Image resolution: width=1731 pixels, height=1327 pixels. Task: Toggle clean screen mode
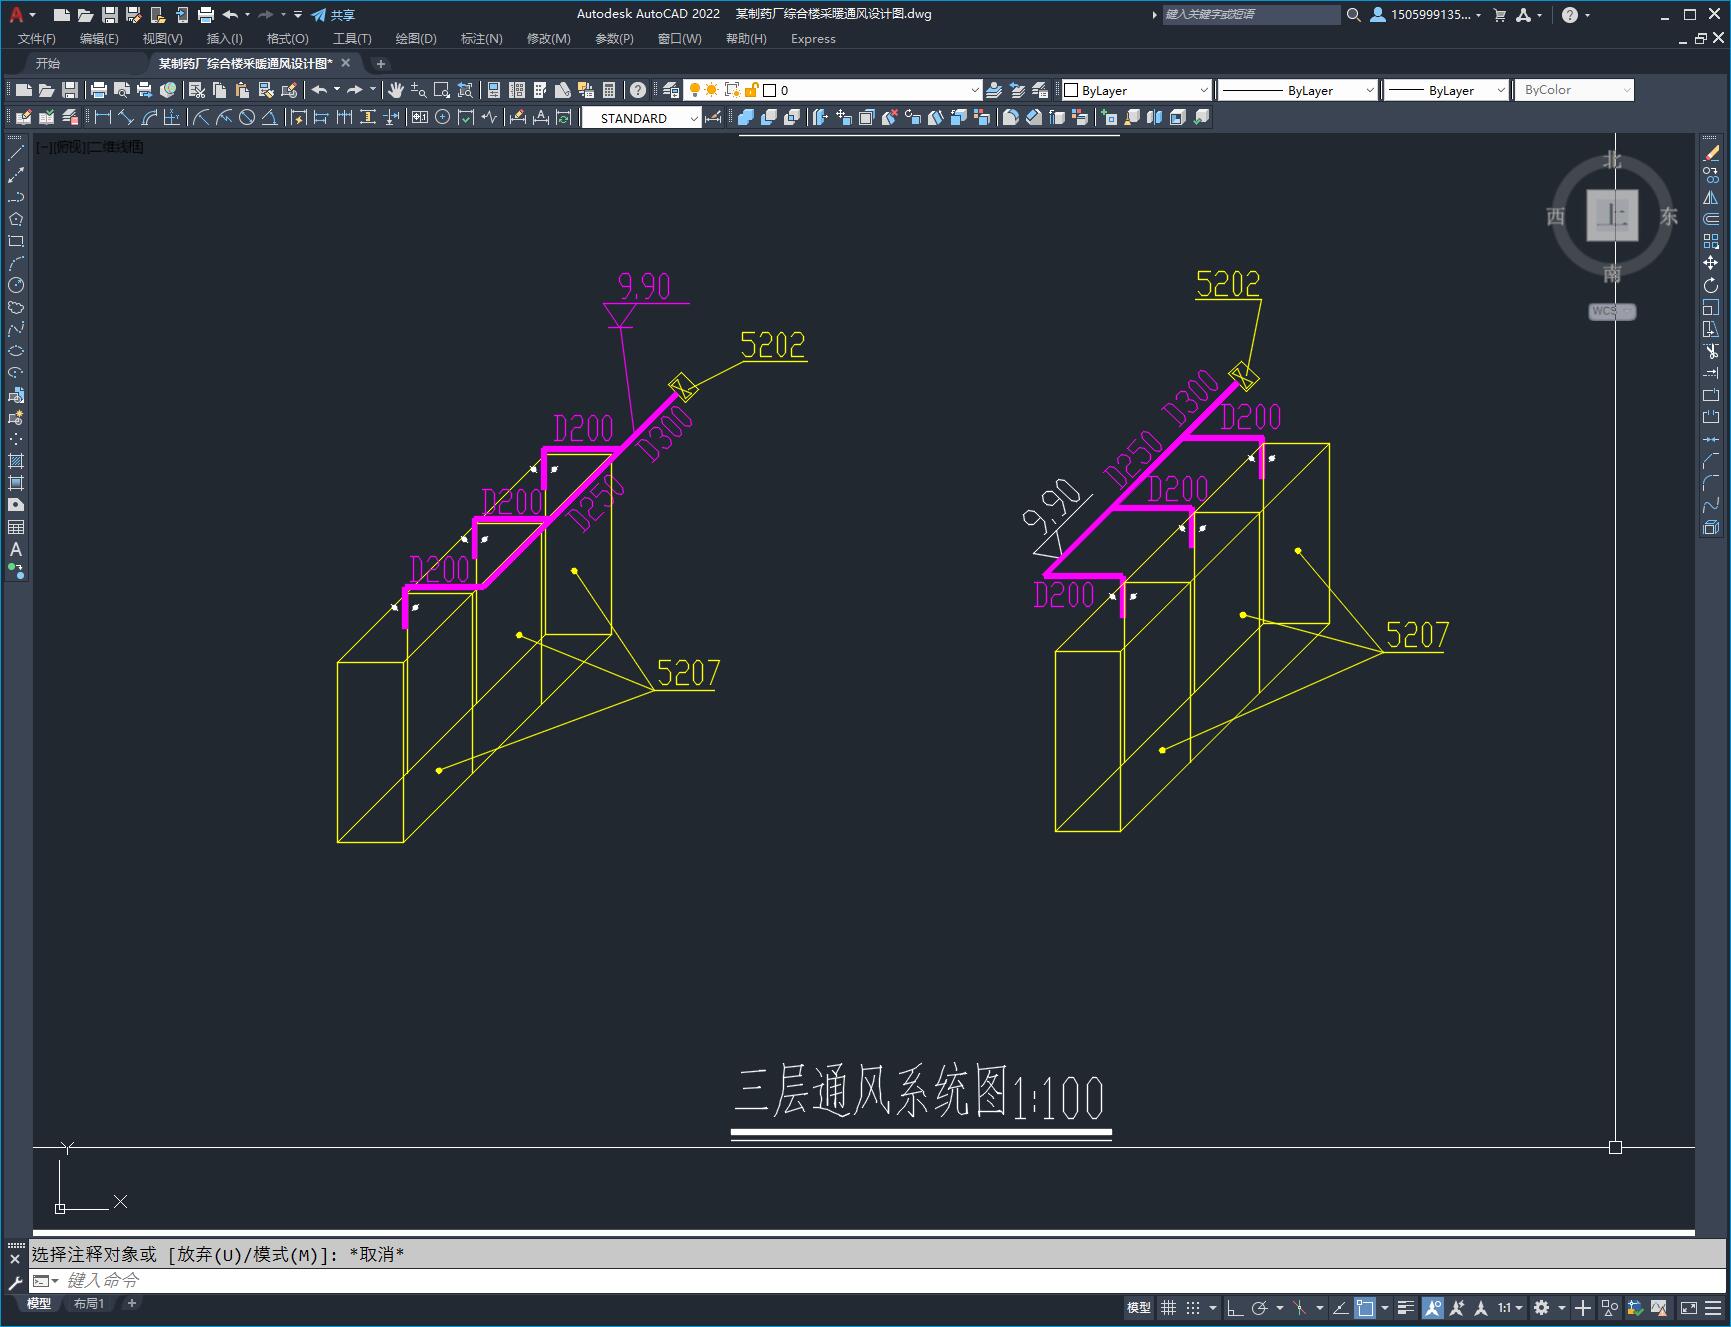[1688, 1307]
